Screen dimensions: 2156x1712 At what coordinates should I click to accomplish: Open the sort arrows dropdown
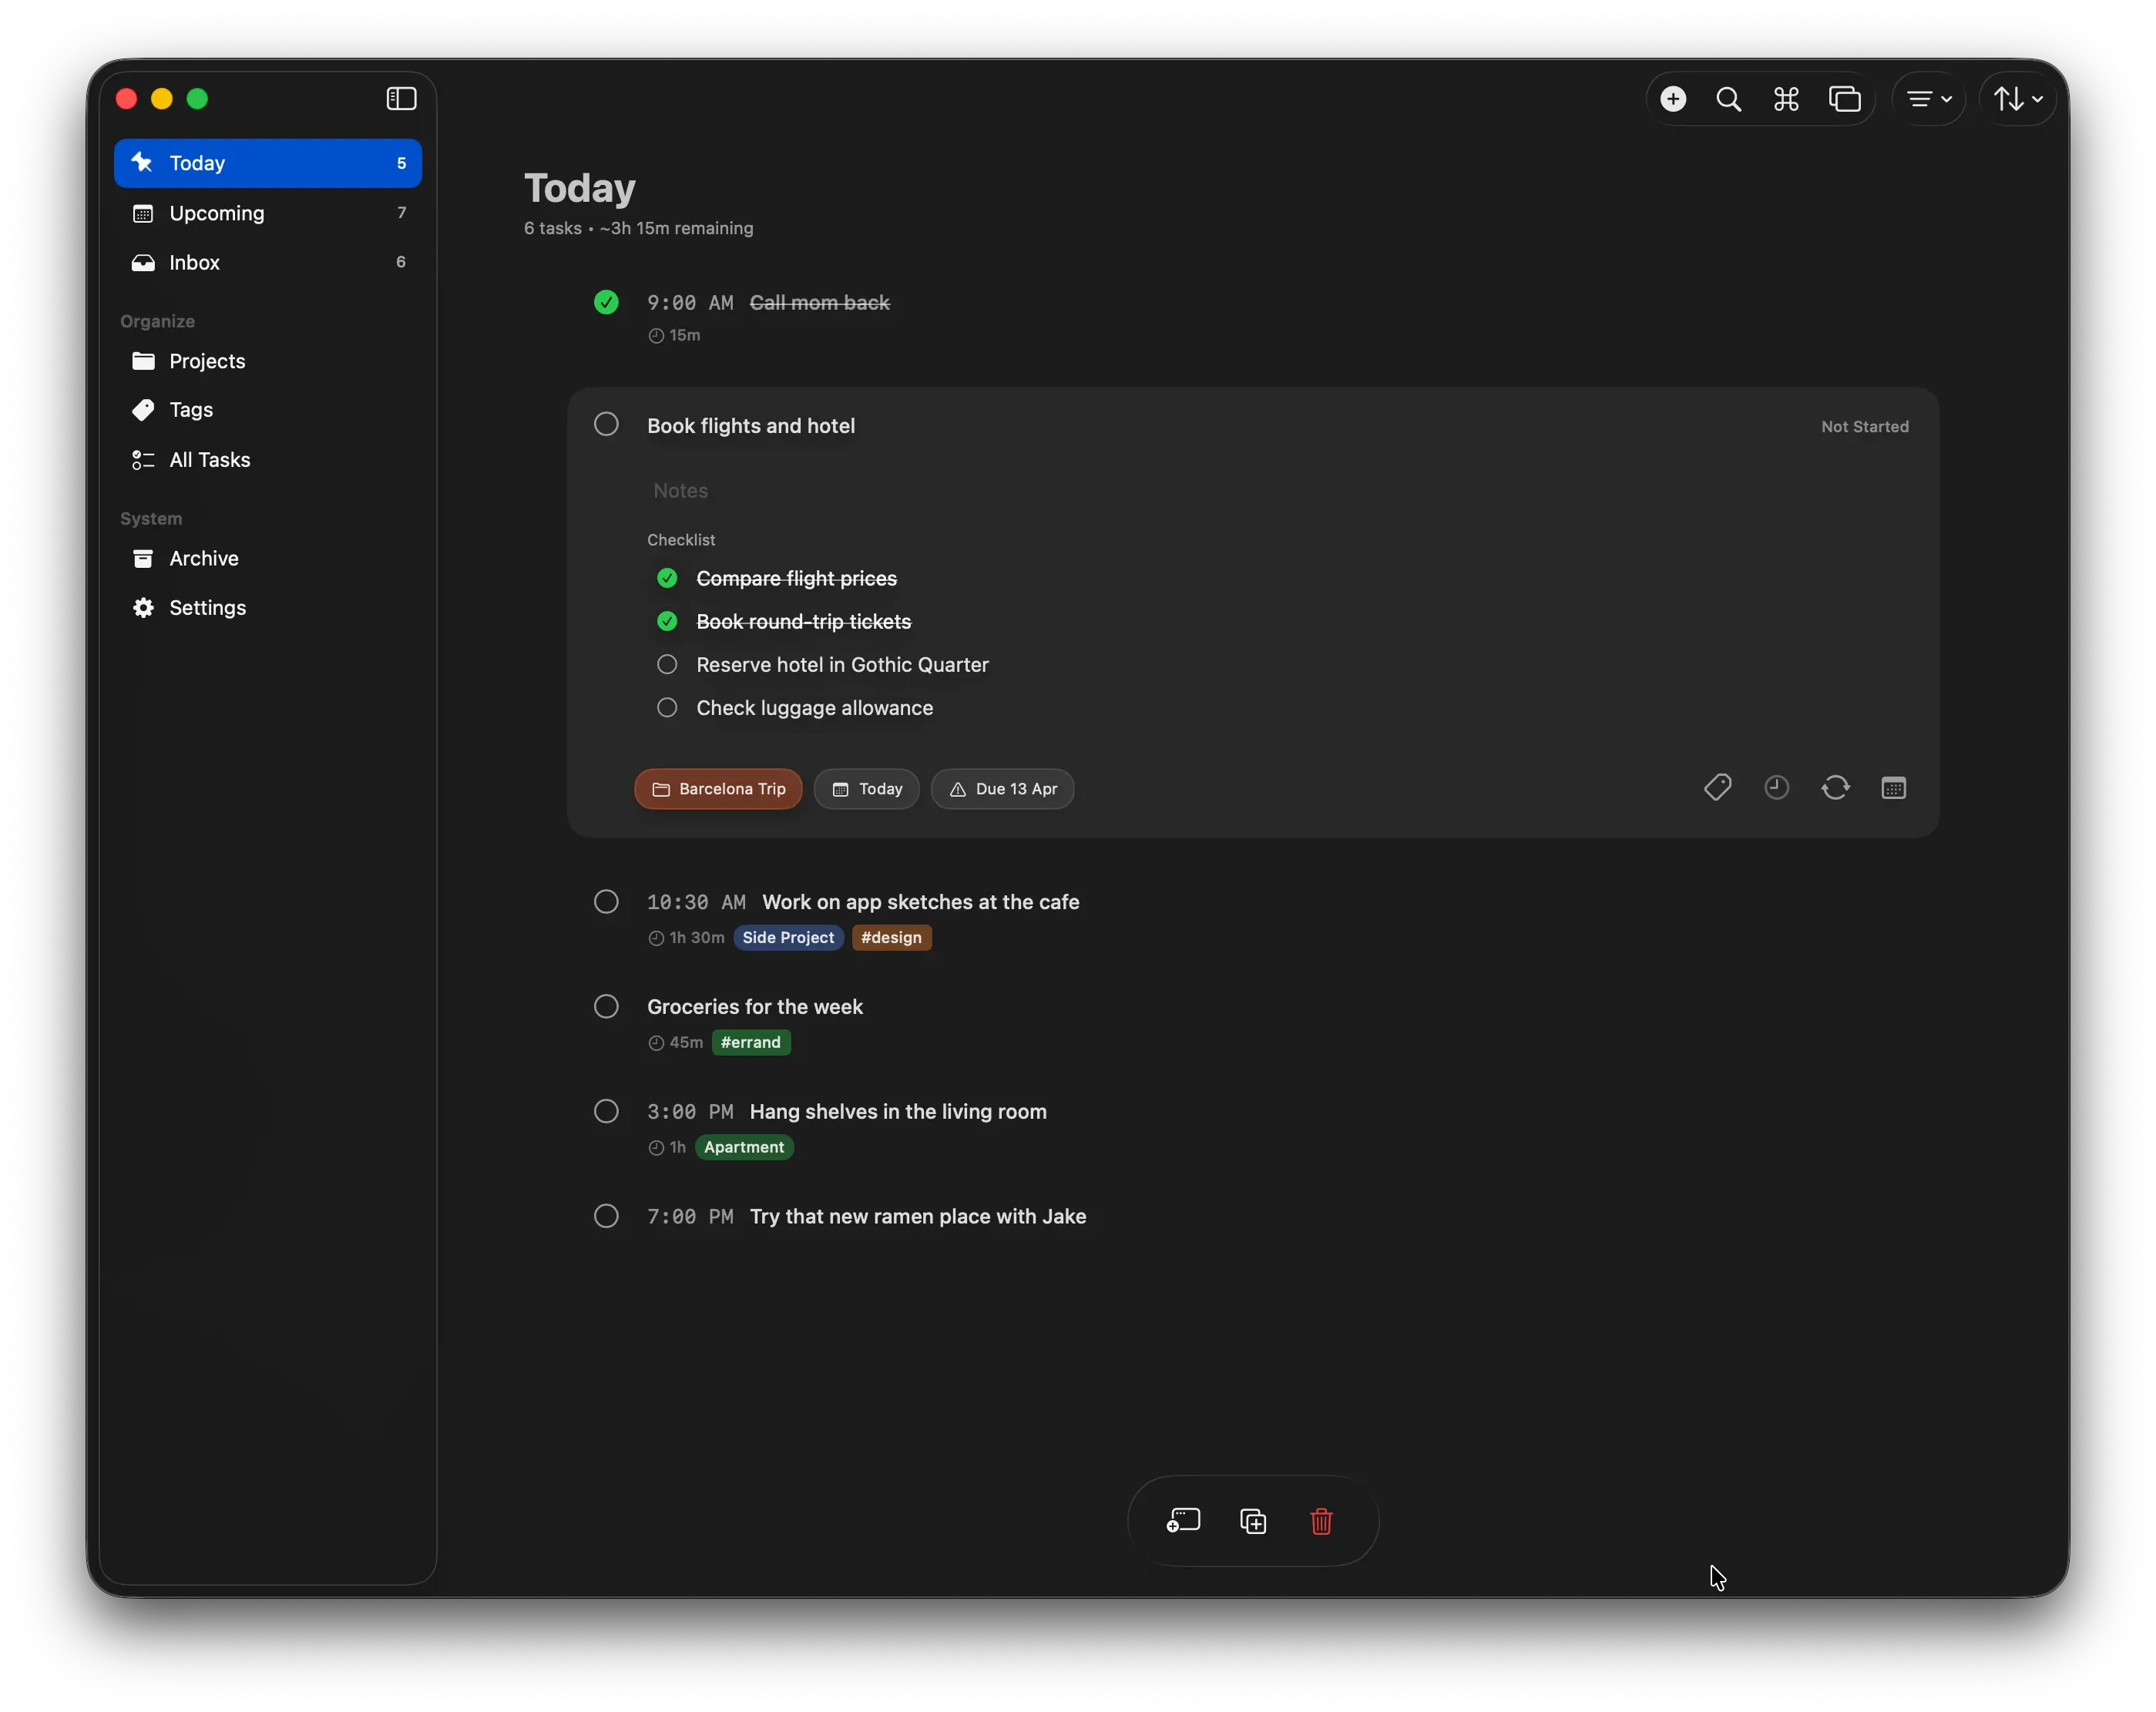coord(2017,98)
